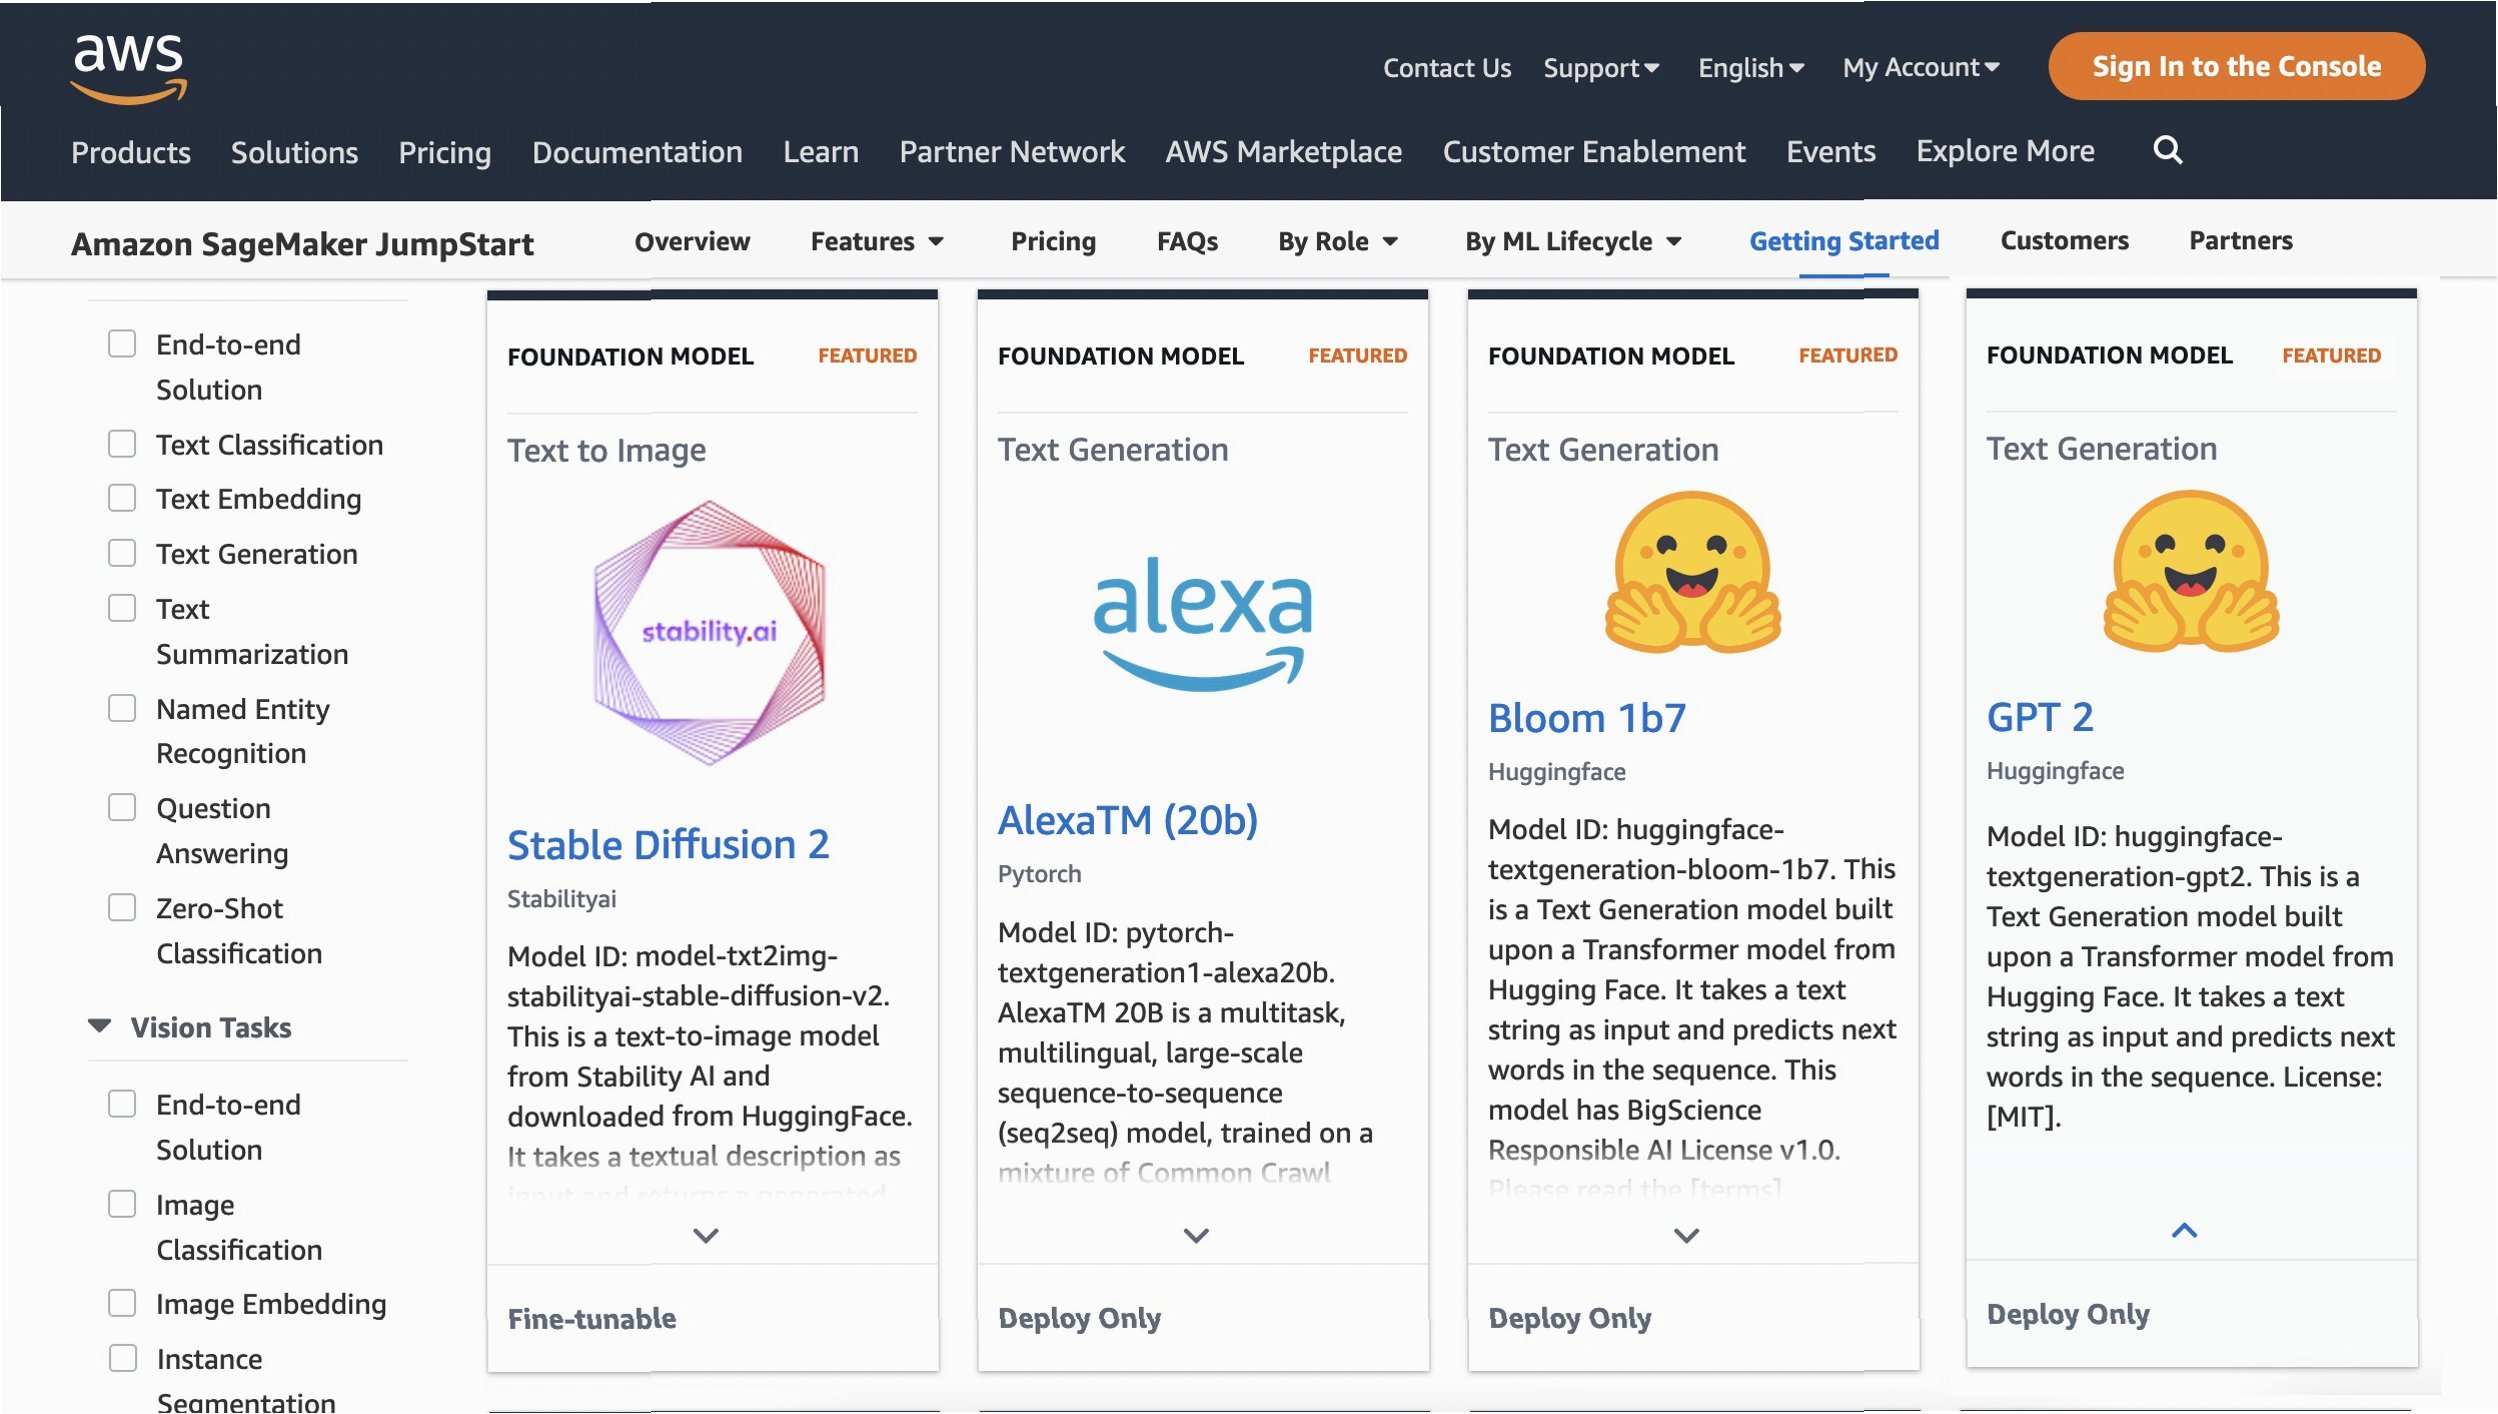Image resolution: width=2498 pixels, height=1414 pixels.
Task: Tick the Image Embedding checkbox
Action: (x=122, y=1303)
